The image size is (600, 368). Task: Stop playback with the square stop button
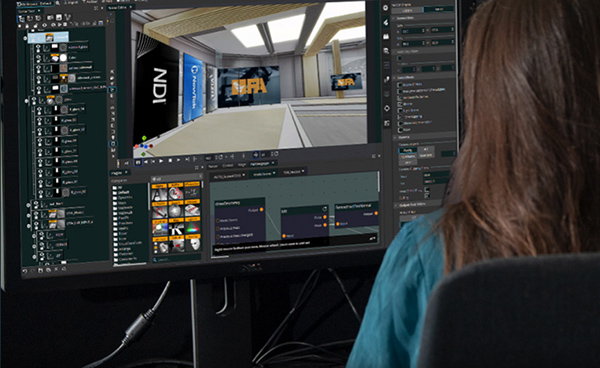click(x=170, y=161)
